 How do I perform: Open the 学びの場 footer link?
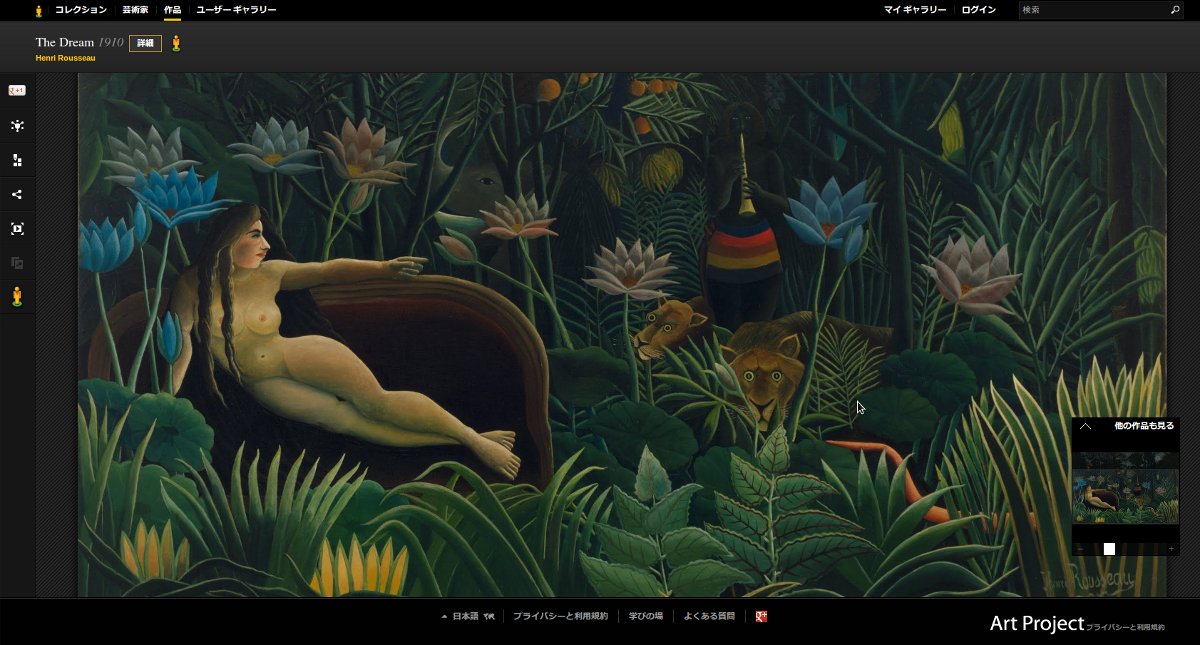[x=646, y=616]
